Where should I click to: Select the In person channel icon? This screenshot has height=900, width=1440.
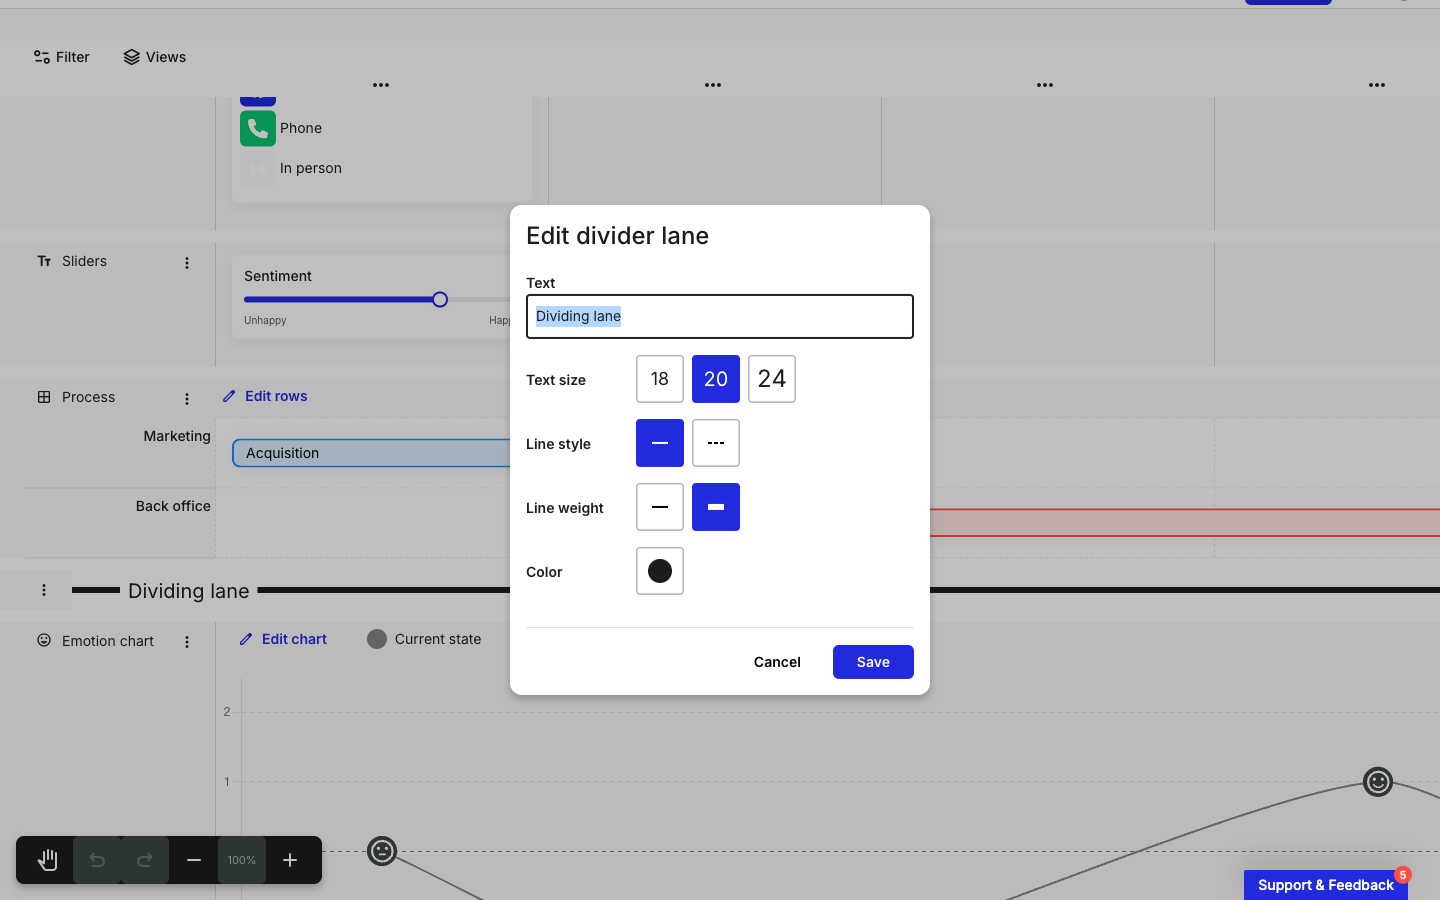(x=258, y=168)
